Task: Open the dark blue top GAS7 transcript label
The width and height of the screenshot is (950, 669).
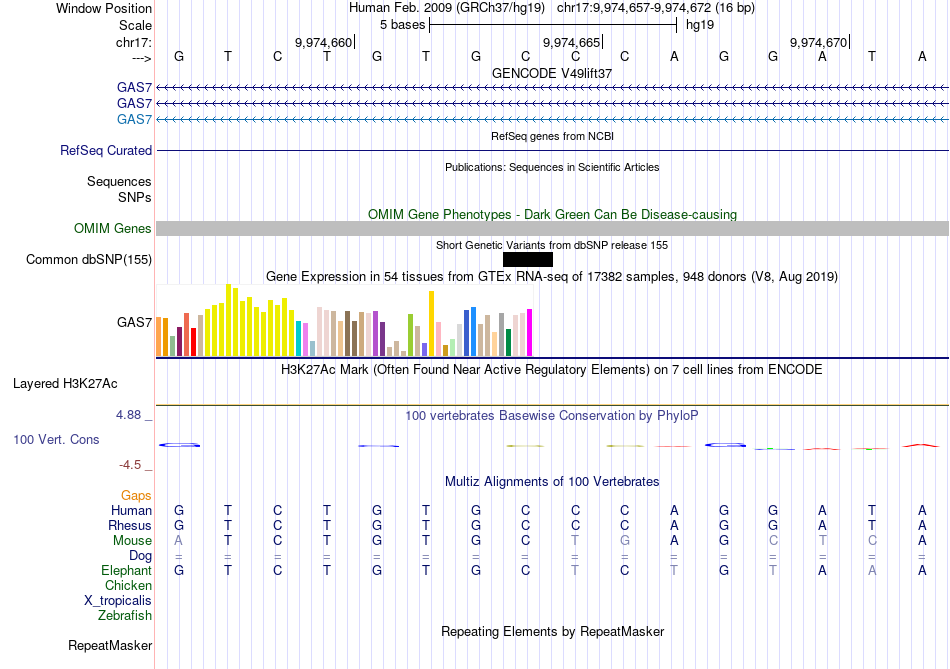Action: 134,87
